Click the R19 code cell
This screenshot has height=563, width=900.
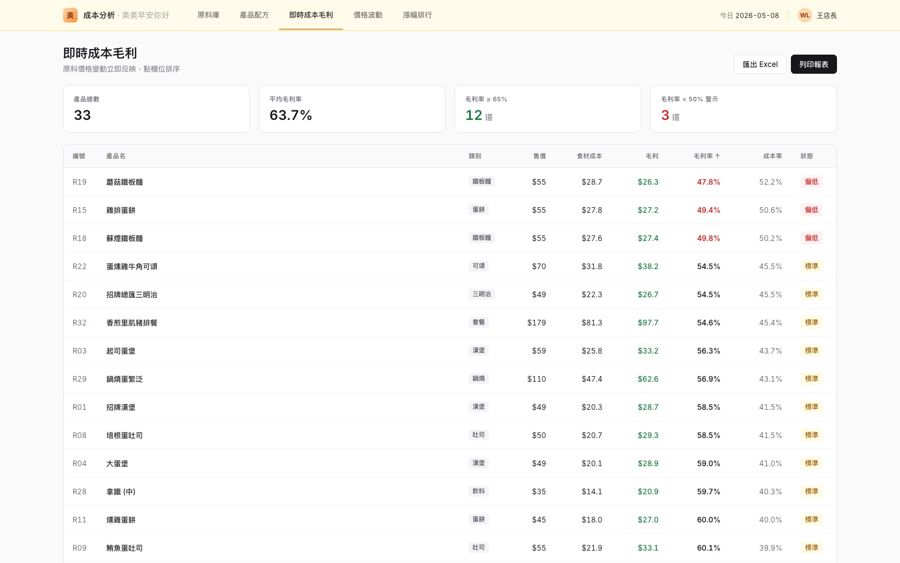point(79,182)
